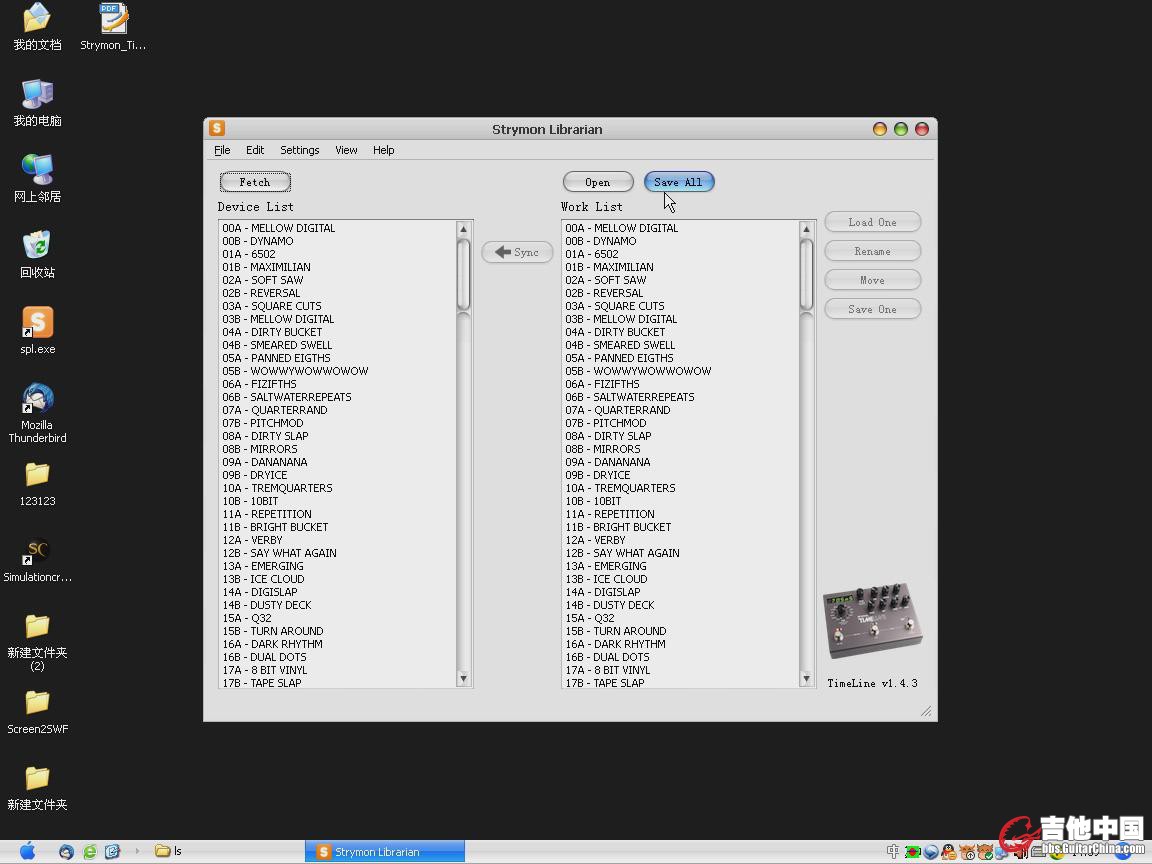
Task: Click the Save One button
Action: pyautogui.click(x=873, y=309)
